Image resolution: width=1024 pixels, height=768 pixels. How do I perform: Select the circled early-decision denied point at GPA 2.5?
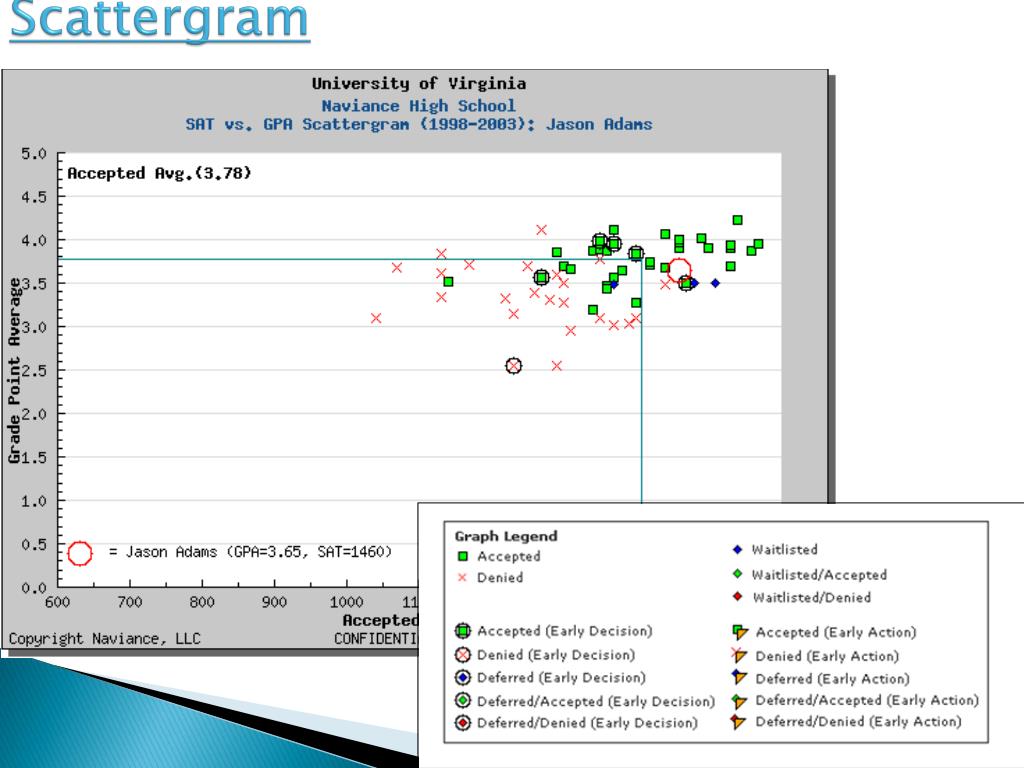point(514,366)
